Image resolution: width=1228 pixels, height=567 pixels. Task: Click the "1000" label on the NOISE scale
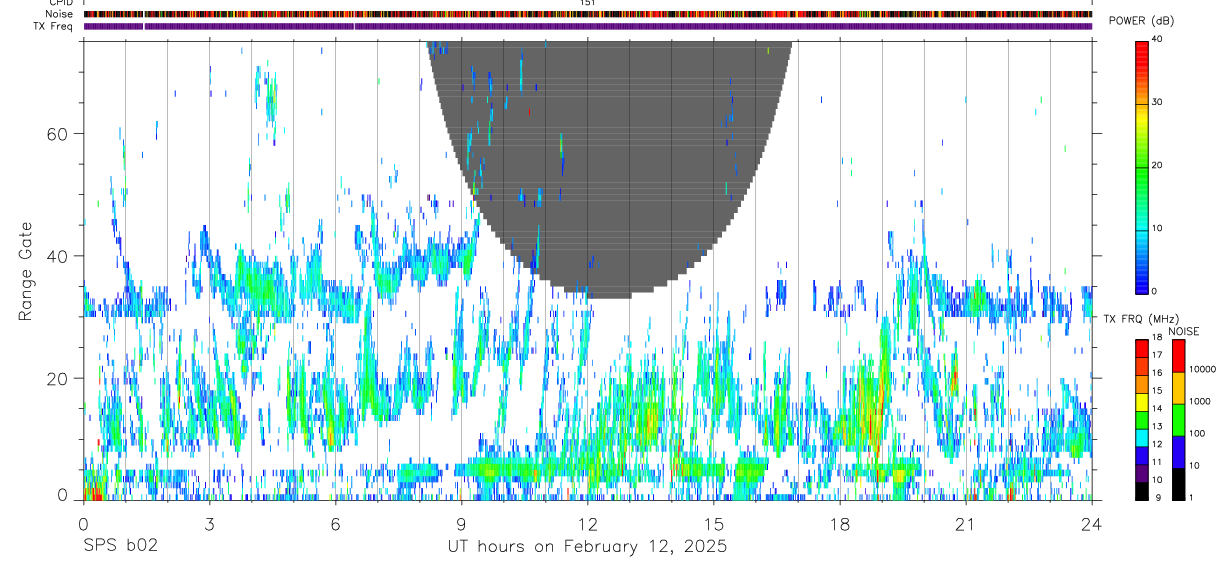click(1199, 401)
